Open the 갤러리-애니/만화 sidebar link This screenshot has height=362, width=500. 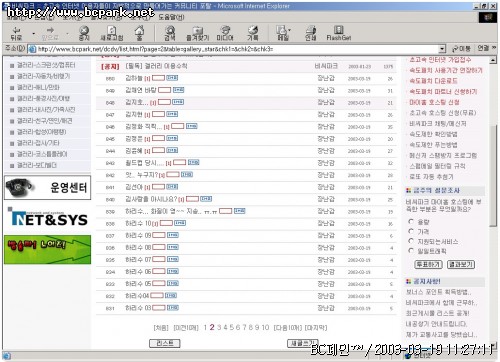(x=38, y=87)
